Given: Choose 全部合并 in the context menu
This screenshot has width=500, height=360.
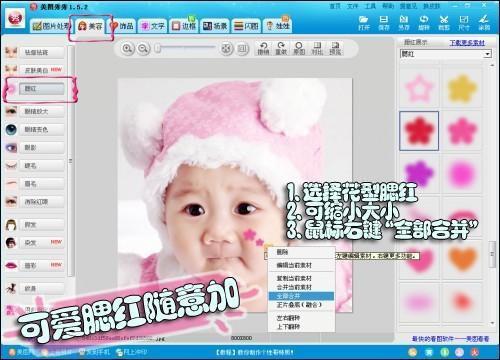Looking at the screenshot, I should click(301, 296).
